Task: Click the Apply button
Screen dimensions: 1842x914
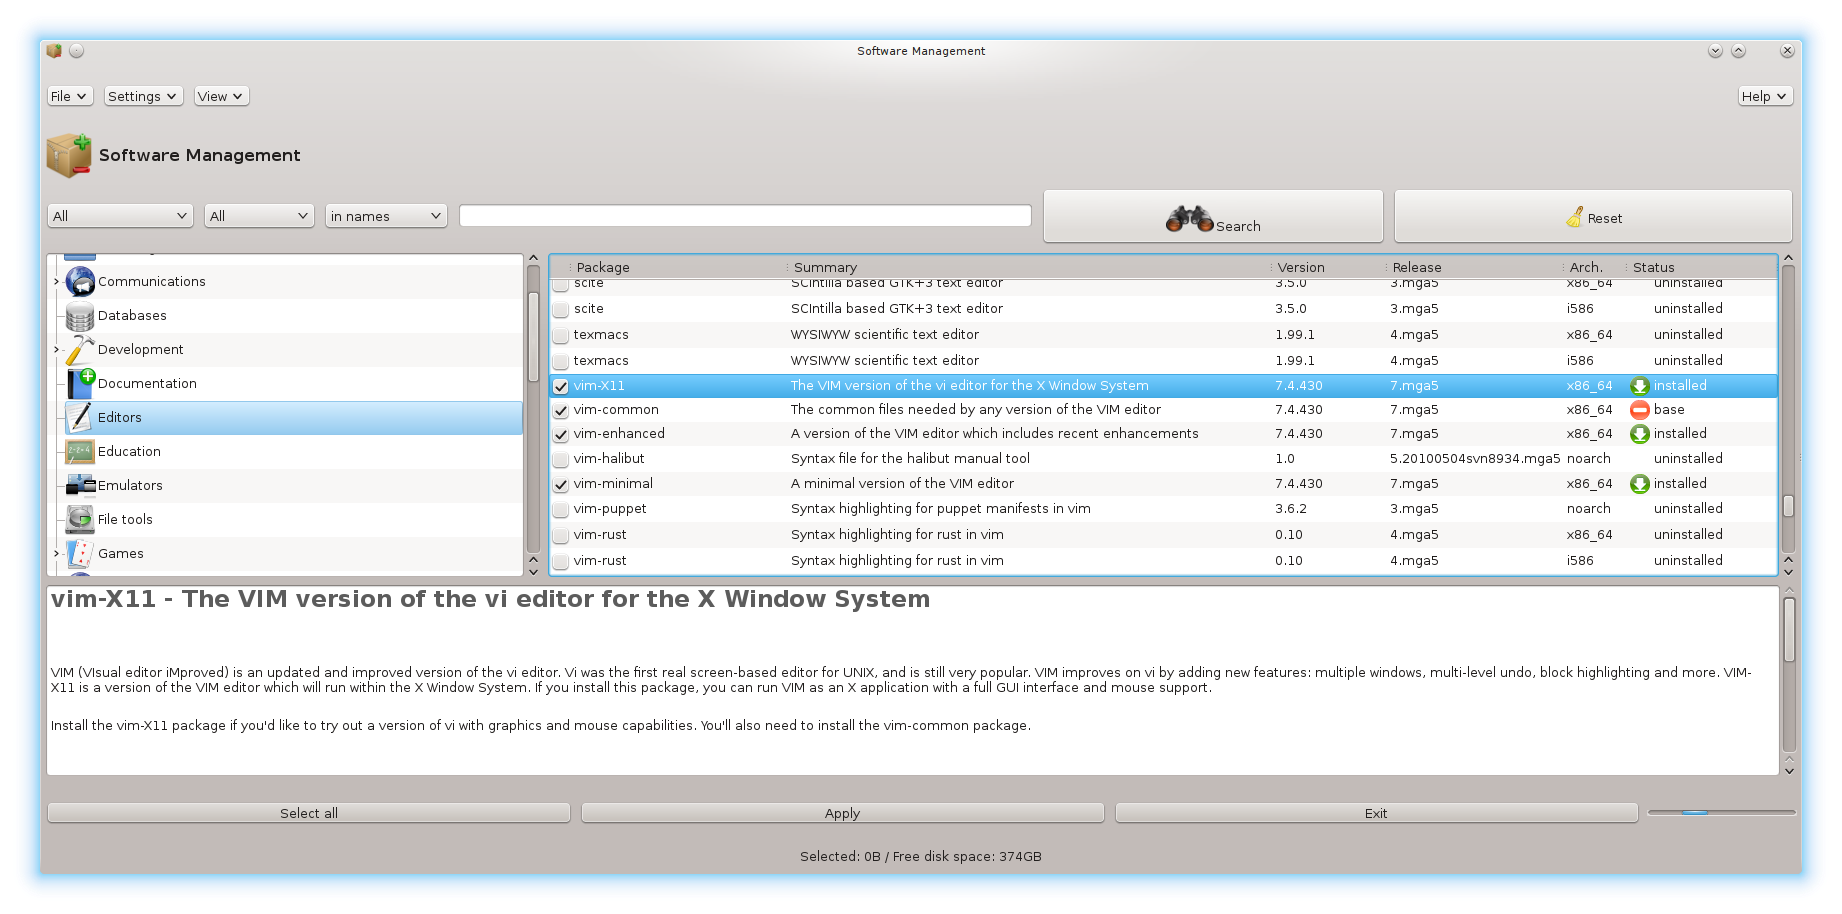Action: pos(843,813)
